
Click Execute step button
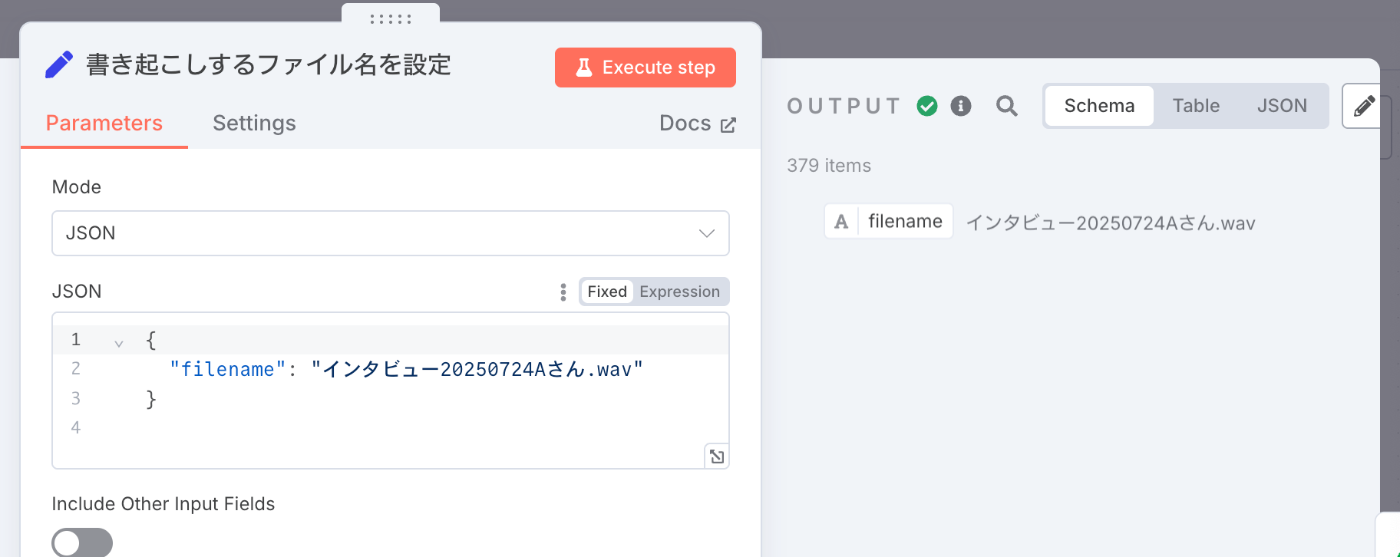point(645,67)
